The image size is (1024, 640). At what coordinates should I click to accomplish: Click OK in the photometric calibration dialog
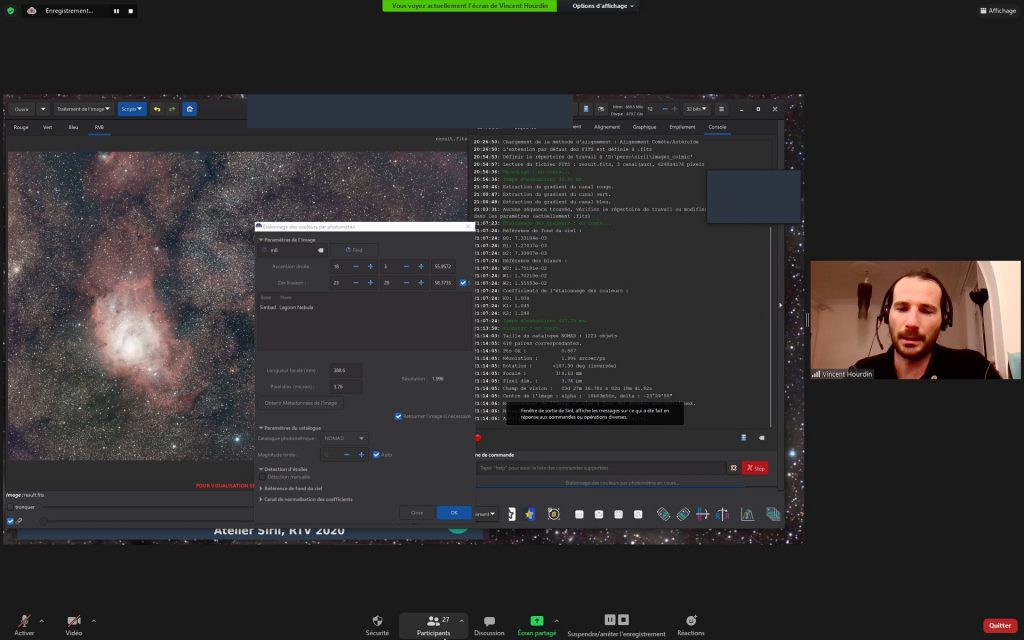tap(454, 513)
